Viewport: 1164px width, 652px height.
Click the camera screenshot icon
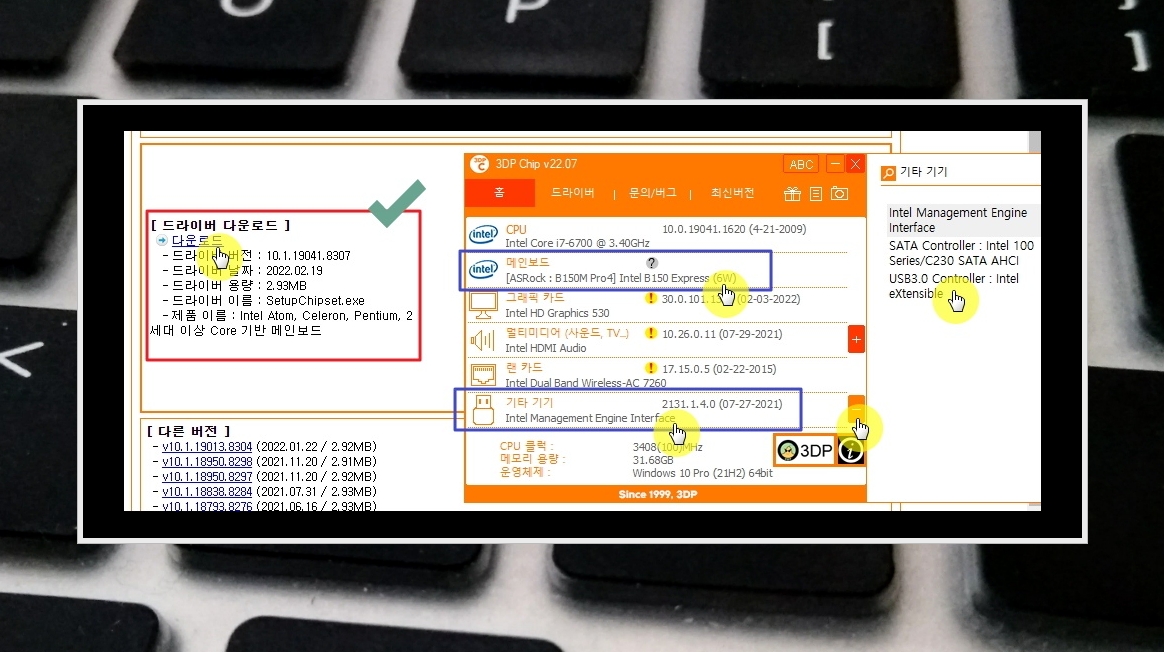pyautogui.click(x=840, y=194)
